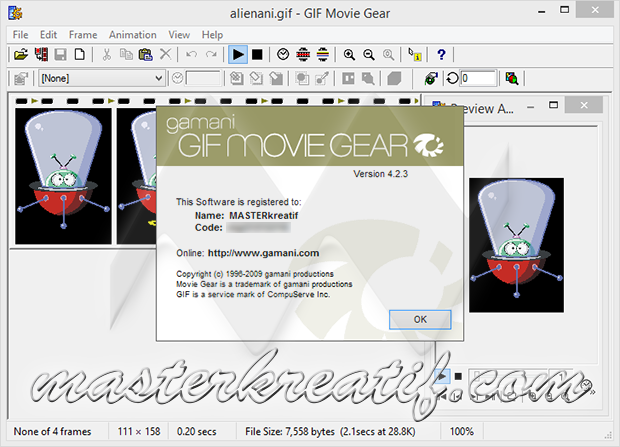Click the status bar '100%' zoom value
Screen dimensions: 620x447
point(461,432)
